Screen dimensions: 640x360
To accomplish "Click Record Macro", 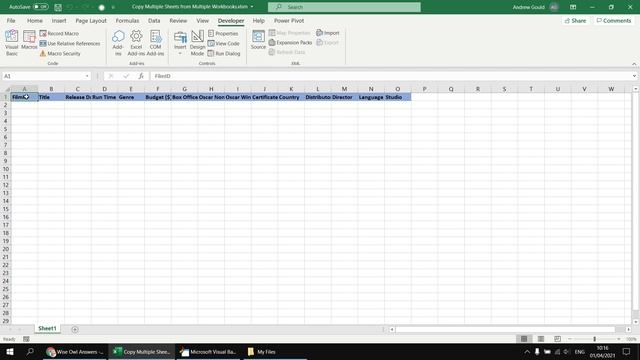I will click(x=59, y=33).
